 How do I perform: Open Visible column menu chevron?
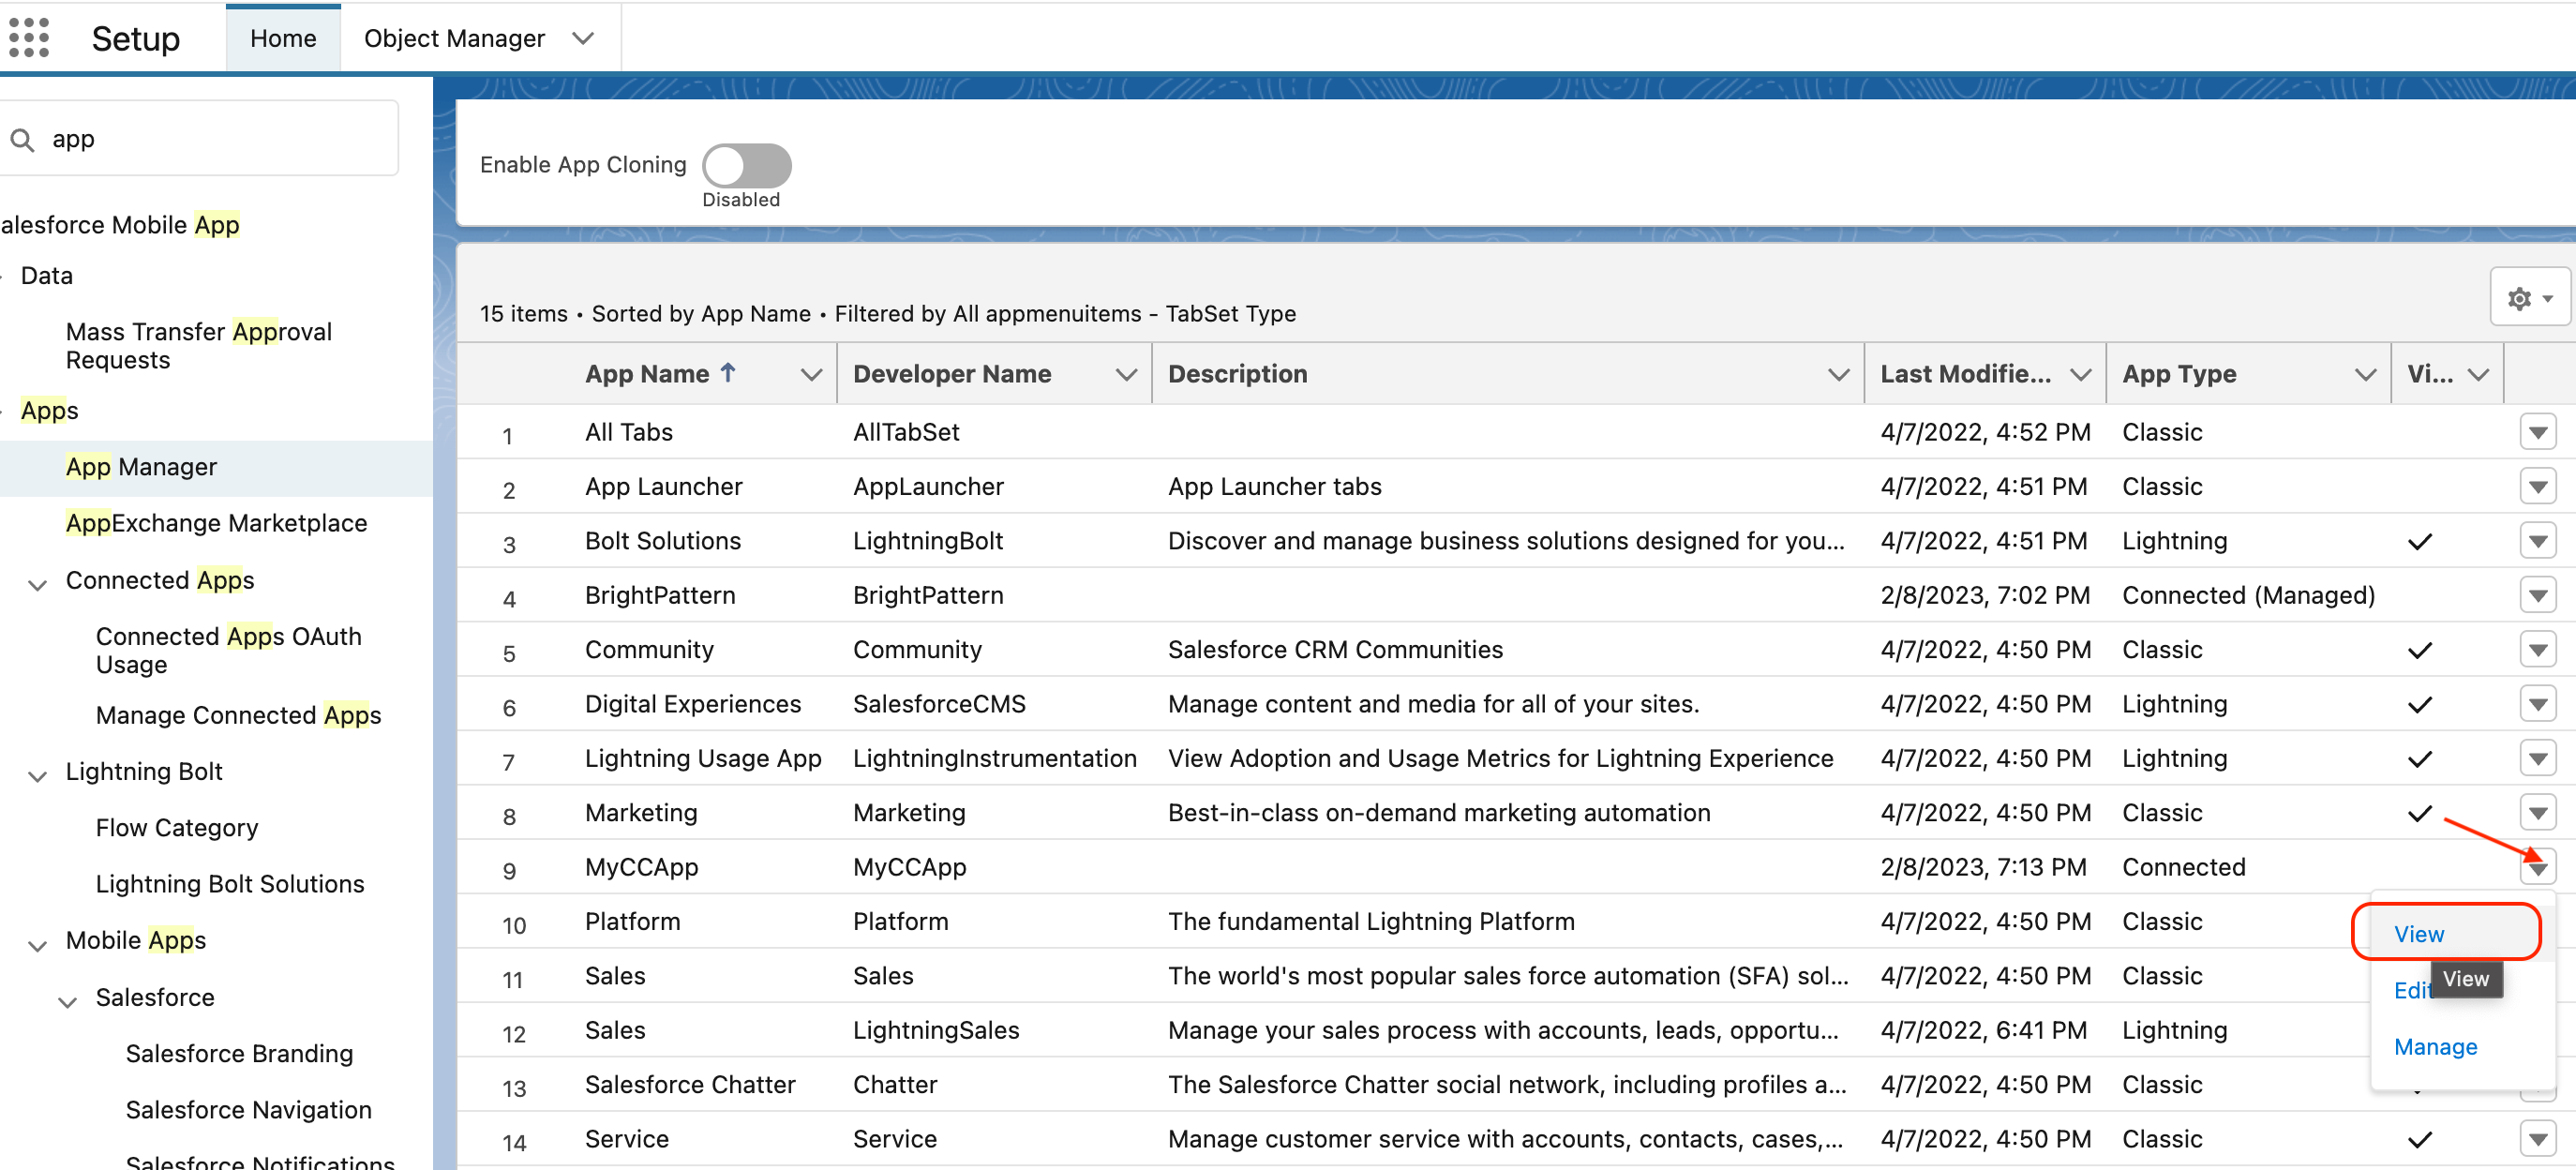2478,375
